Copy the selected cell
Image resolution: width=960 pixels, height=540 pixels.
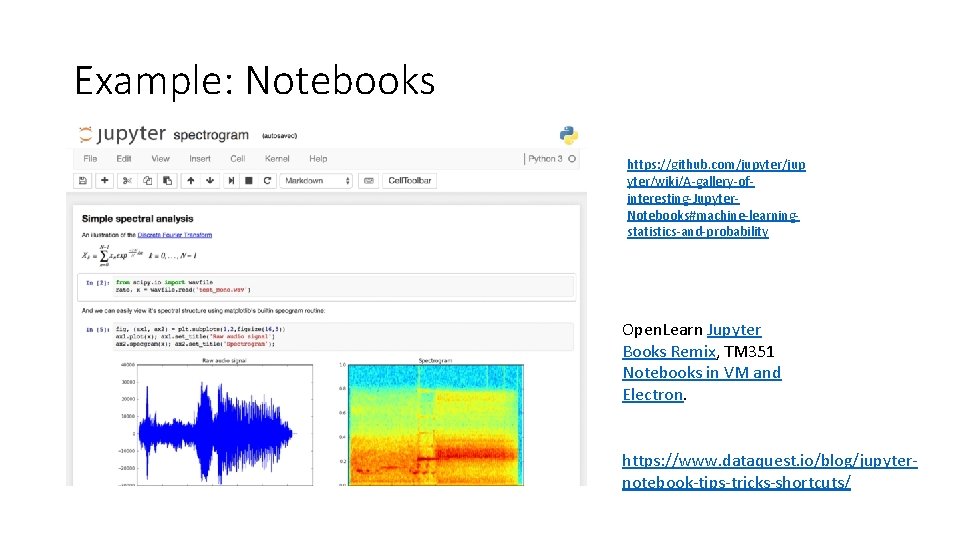148,181
